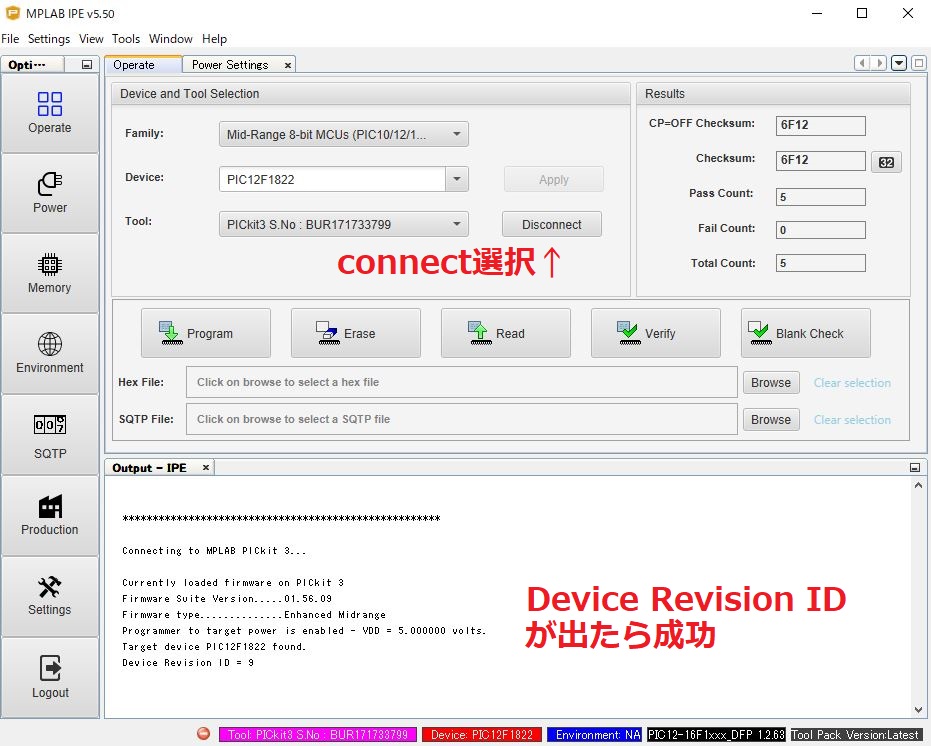
Task: Click the 'Target device PIC12F1822 found.' output line
Action: click(x=214, y=646)
